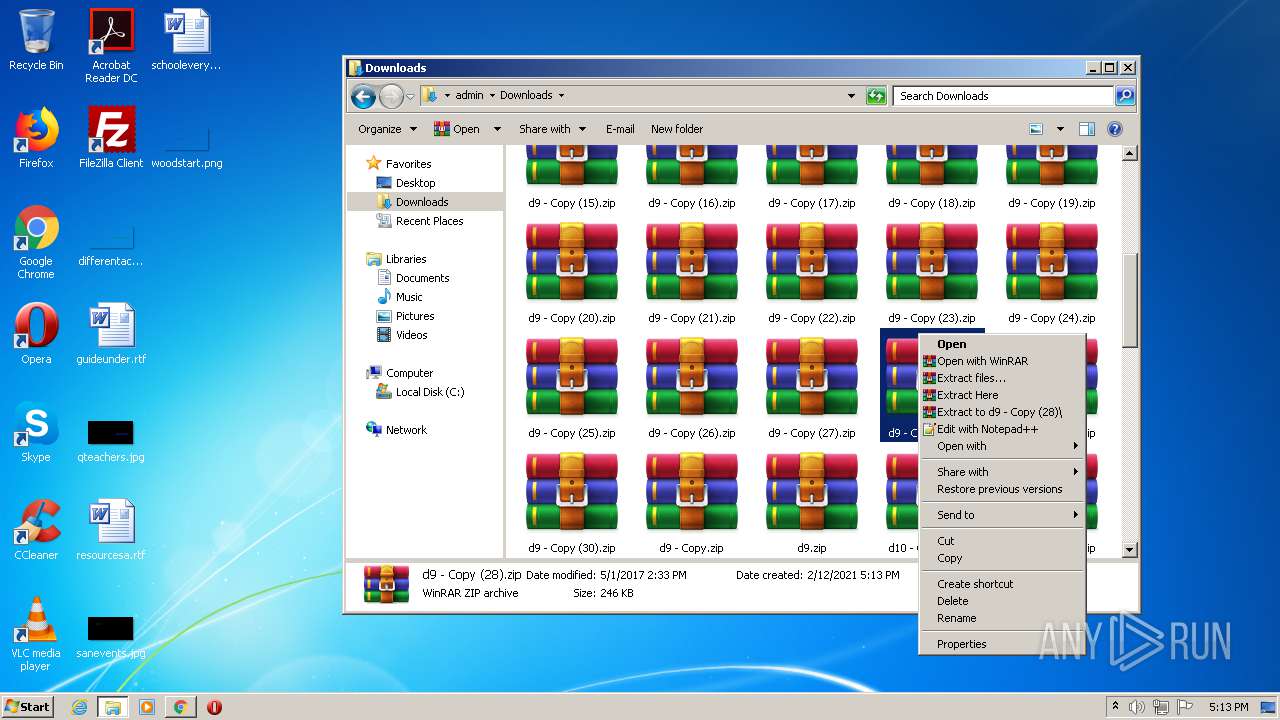
Task: Select Extract to d9 - Copy (28)\
Action: pos(1002,412)
